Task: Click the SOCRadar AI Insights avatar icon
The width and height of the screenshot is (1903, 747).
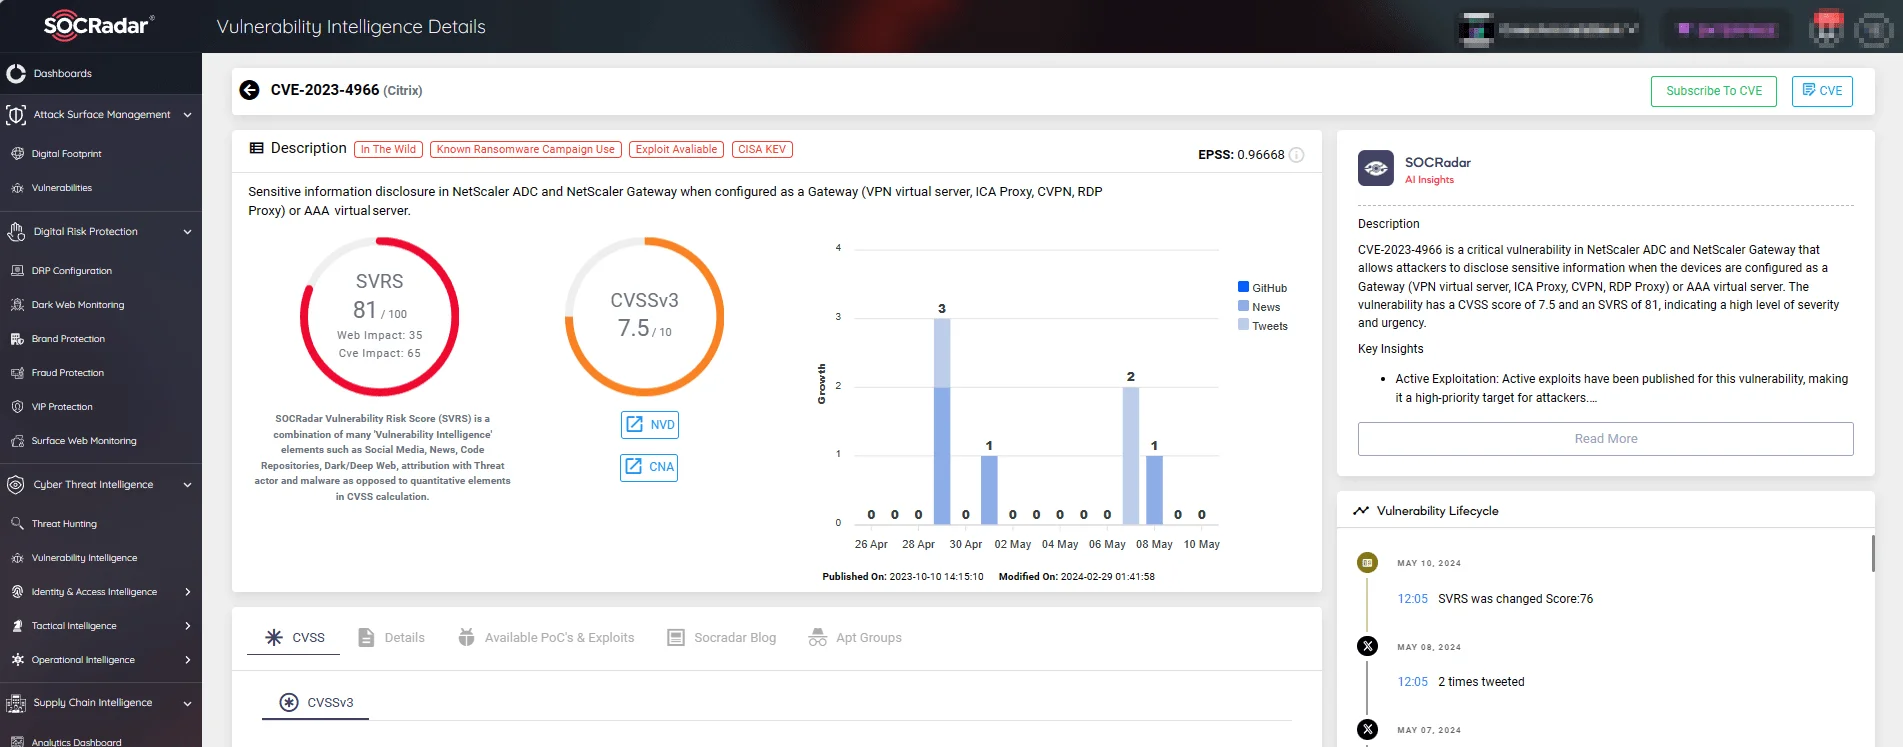Action: click(x=1376, y=168)
